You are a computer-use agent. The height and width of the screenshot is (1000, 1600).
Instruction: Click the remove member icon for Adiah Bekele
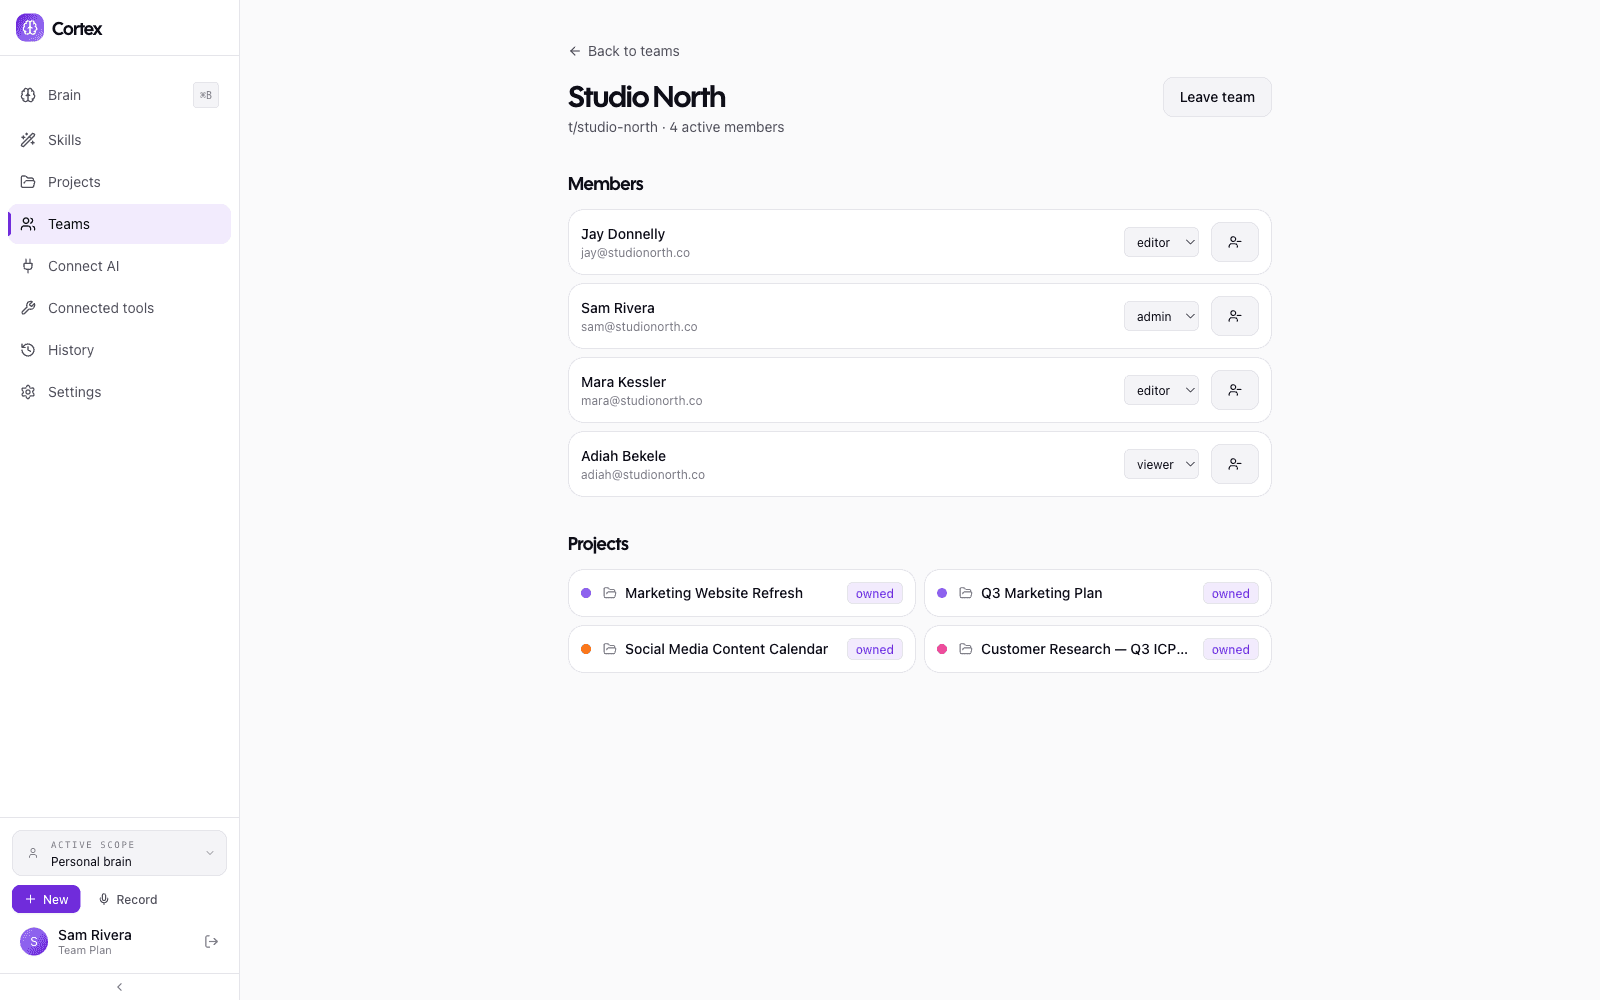[1235, 464]
